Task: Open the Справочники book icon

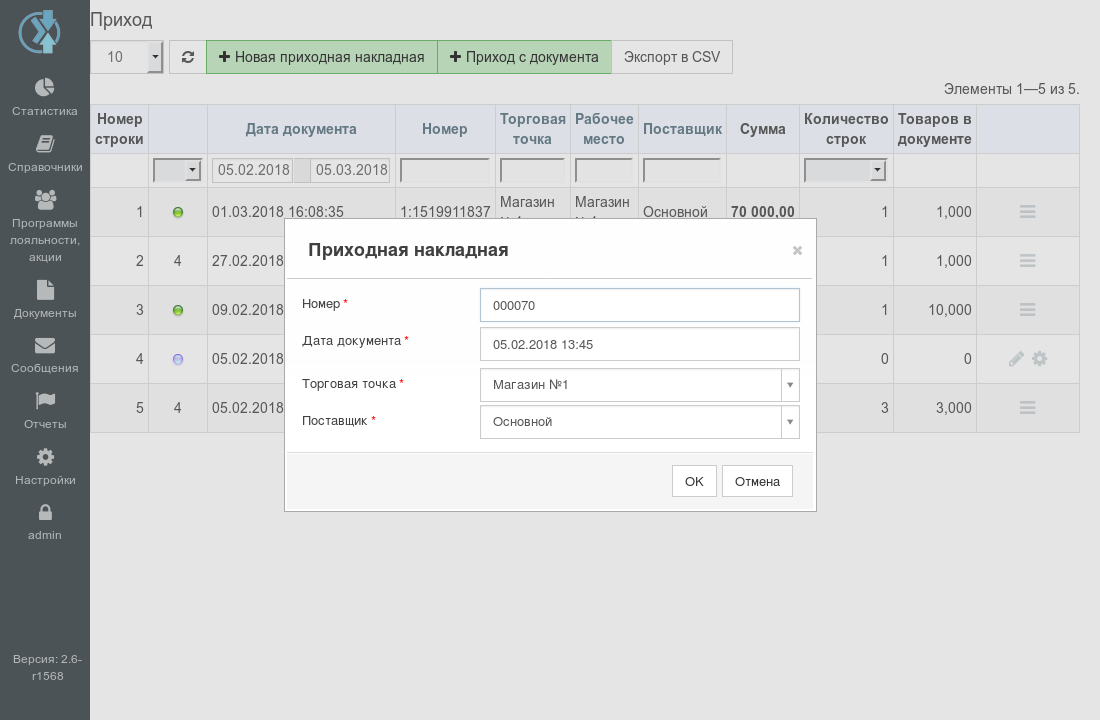Action: (45, 144)
